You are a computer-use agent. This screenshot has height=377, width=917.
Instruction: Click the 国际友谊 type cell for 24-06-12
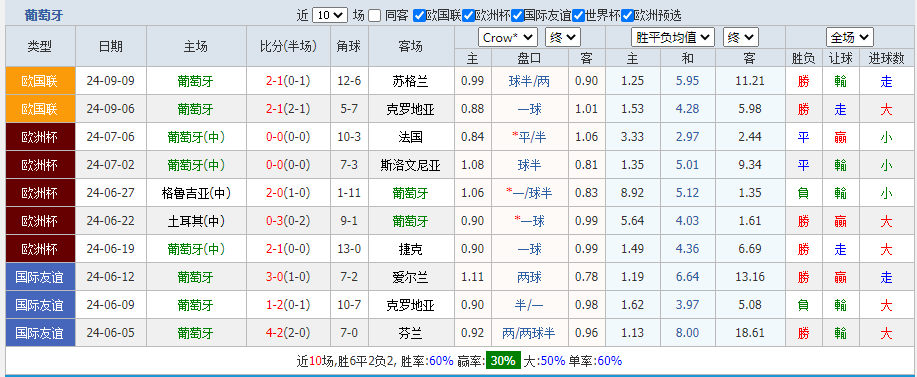click(40, 277)
